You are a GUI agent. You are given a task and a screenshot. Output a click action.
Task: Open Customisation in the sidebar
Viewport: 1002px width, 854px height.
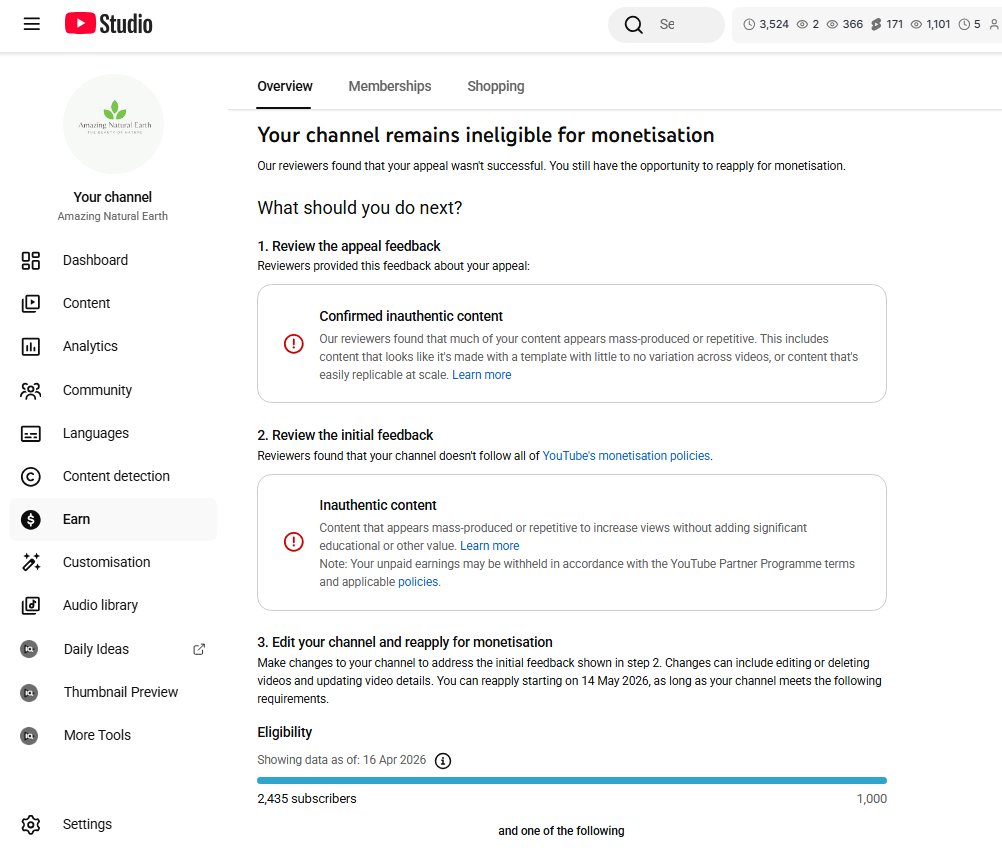pyautogui.click(x=113, y=562)
